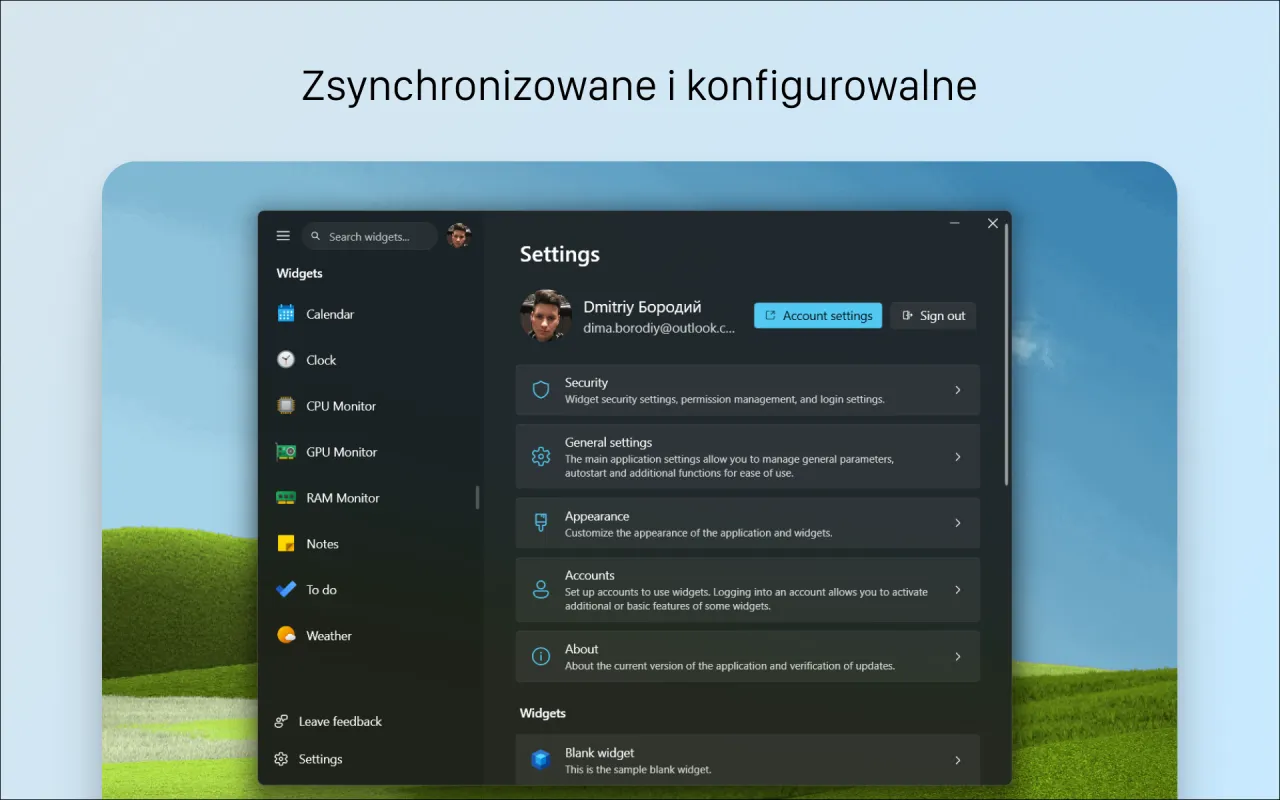This screenshot has width=1280, height=800.
Task: Open the Clock widget
Action: click(x=323, y=359)
